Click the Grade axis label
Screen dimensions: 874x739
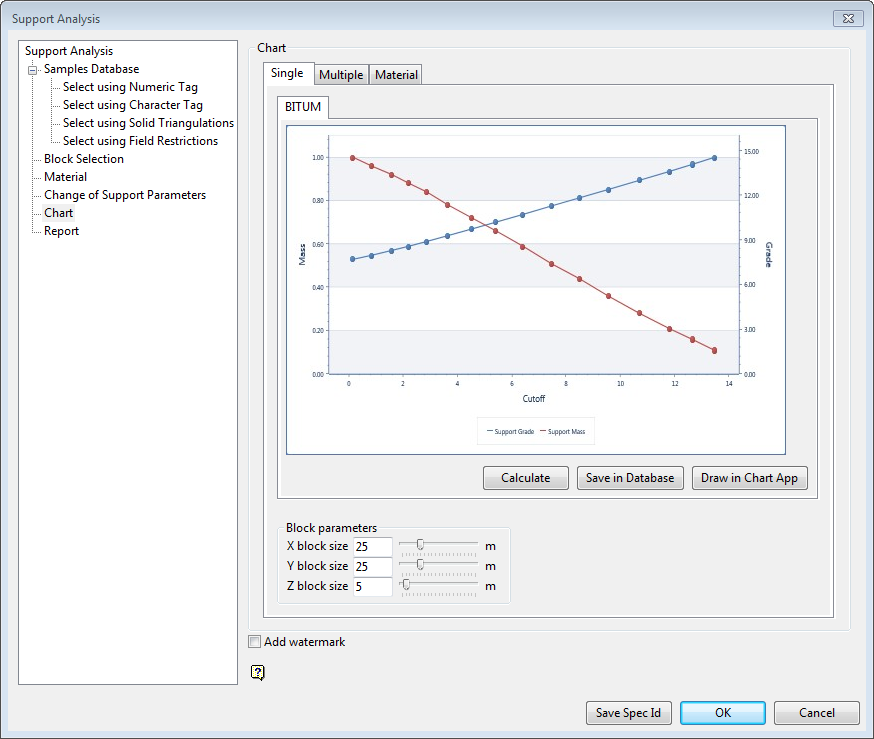pos(768,254)
